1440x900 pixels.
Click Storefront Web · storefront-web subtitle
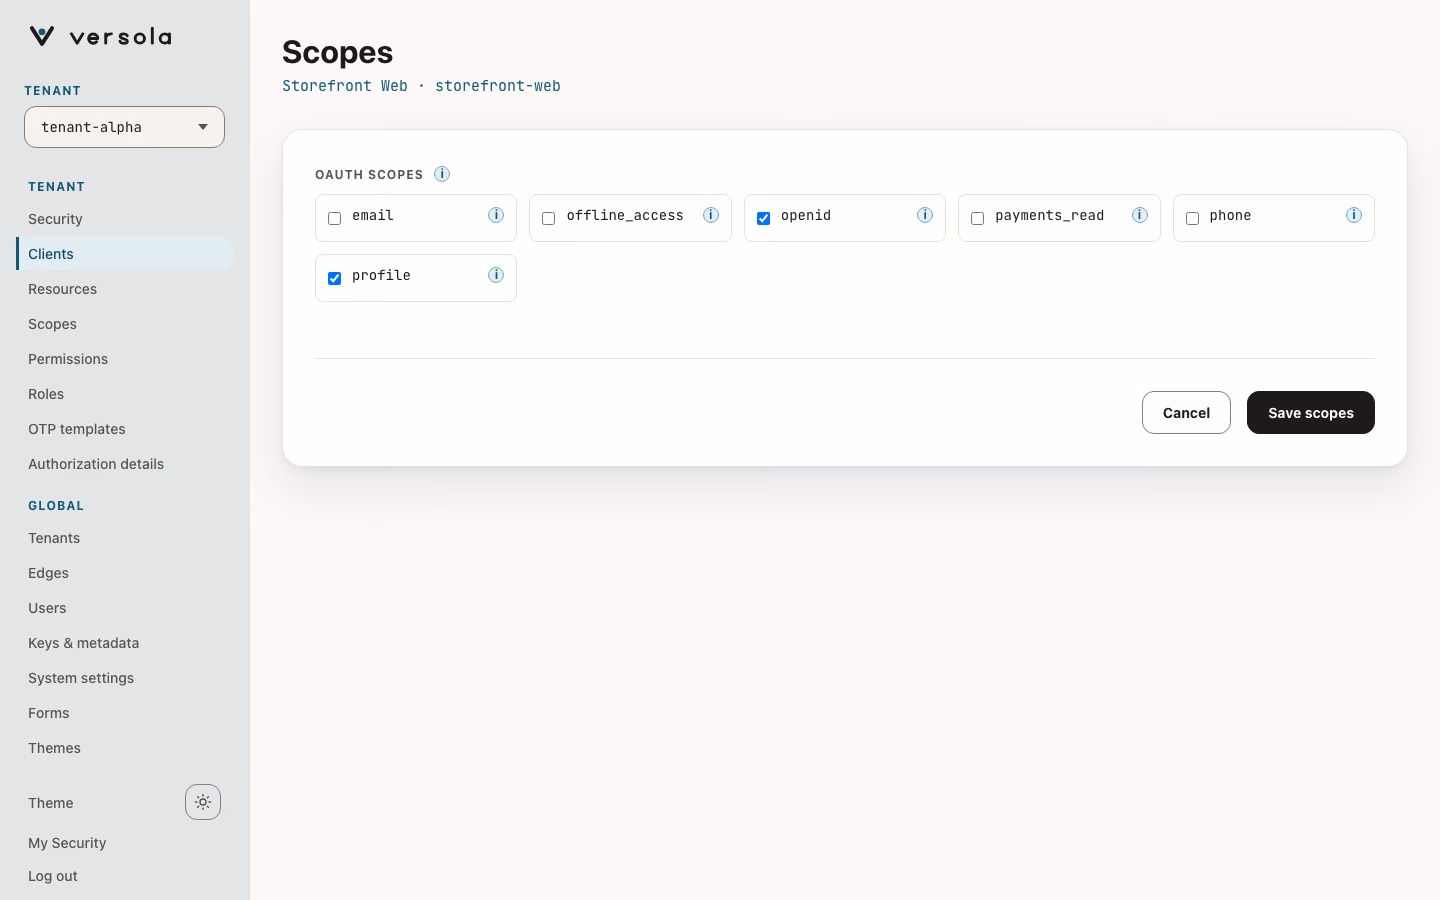[x=421, y=86]
